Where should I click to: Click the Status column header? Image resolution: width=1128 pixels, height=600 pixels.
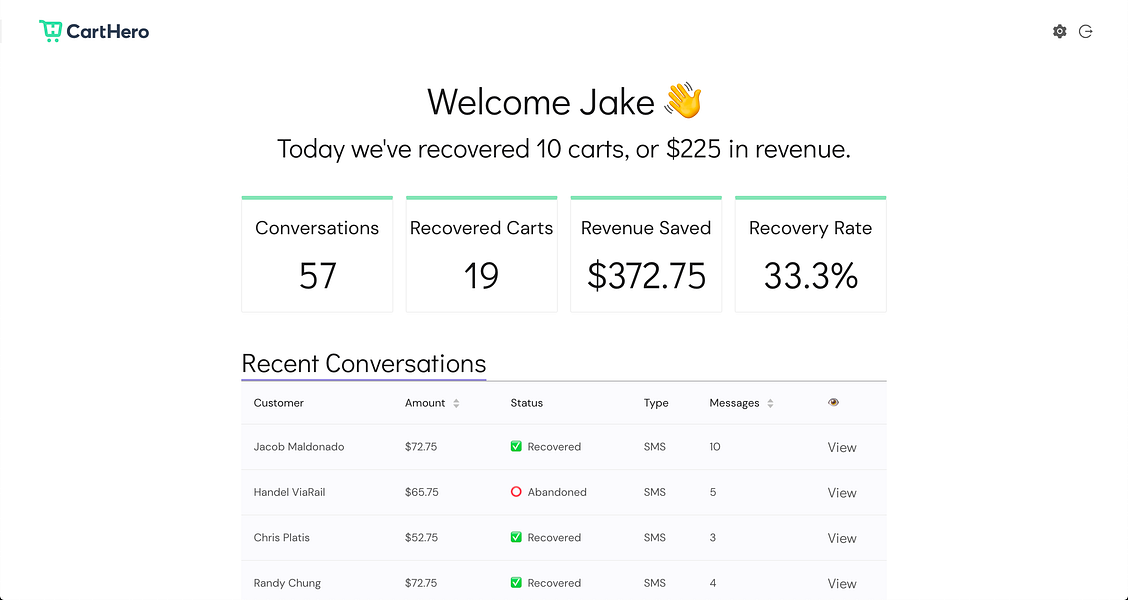[527, 403]
